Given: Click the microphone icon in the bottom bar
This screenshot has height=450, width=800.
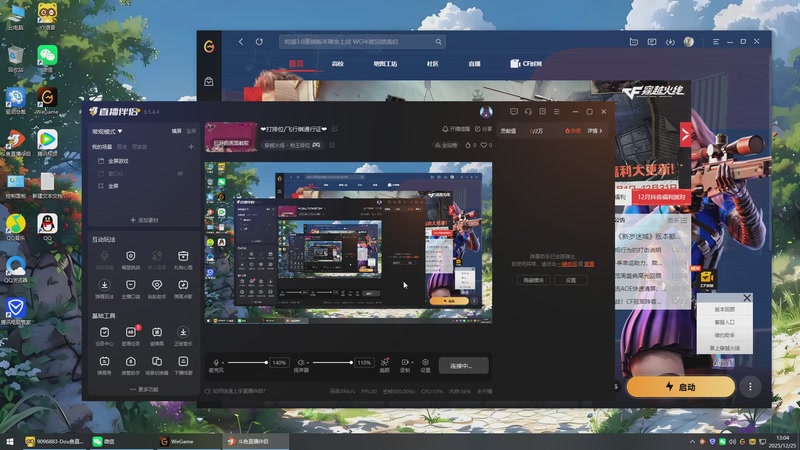Looking at the screenshot, I should pyautogui.click(x=216, y=362).
